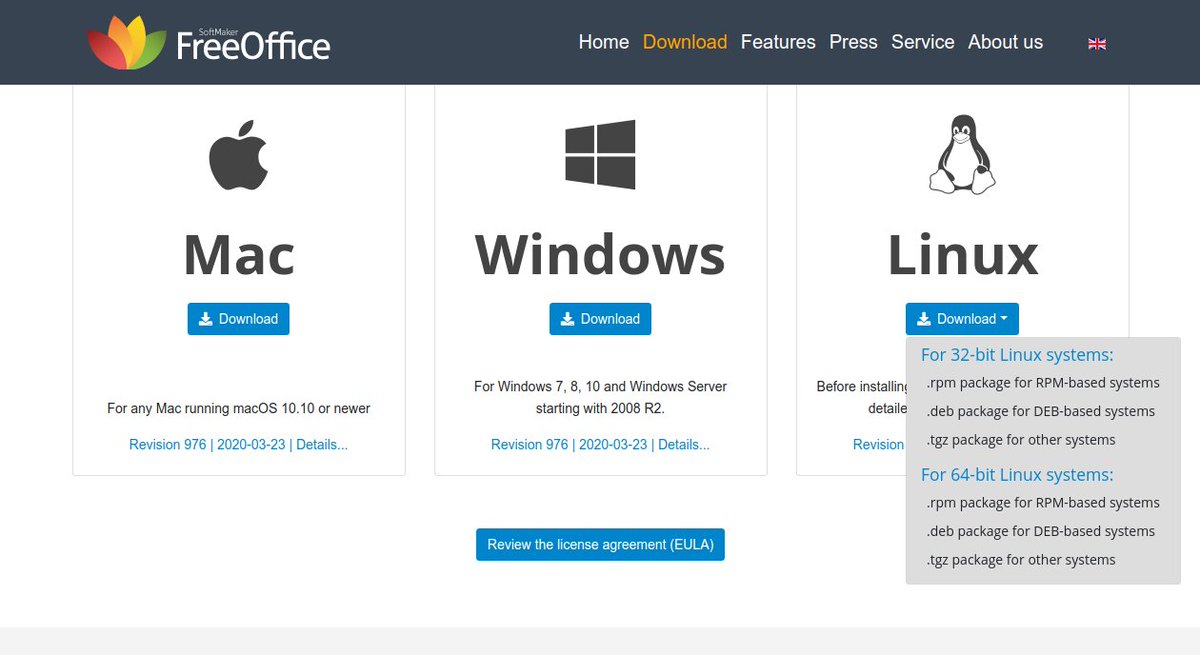The width and height of the screenshot is (1200, 655).
Task: Download FreeOffice for Mac
Action: 238,318
